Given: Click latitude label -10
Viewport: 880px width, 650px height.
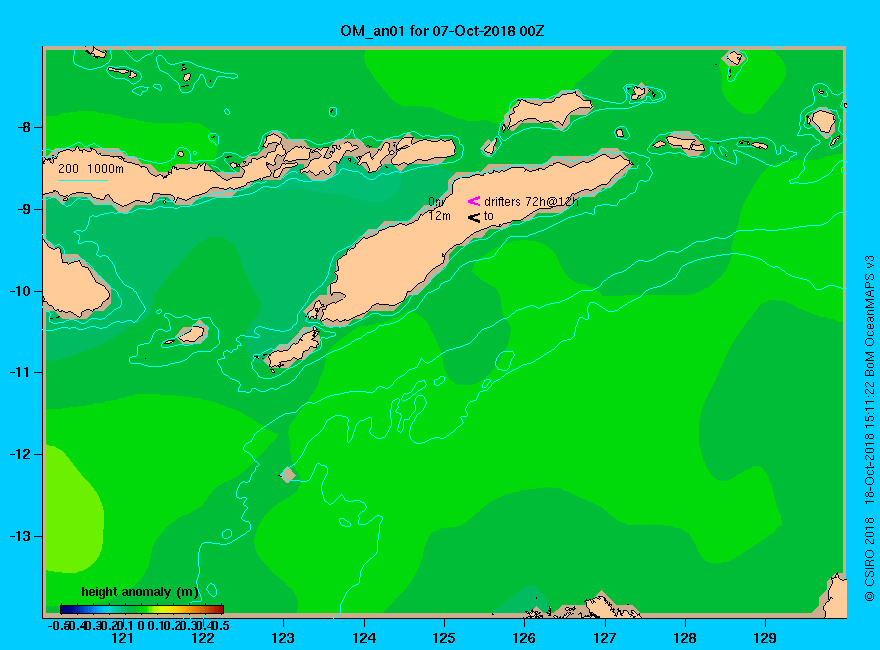Looking at the screenshot, I should [x=21, y=291].
